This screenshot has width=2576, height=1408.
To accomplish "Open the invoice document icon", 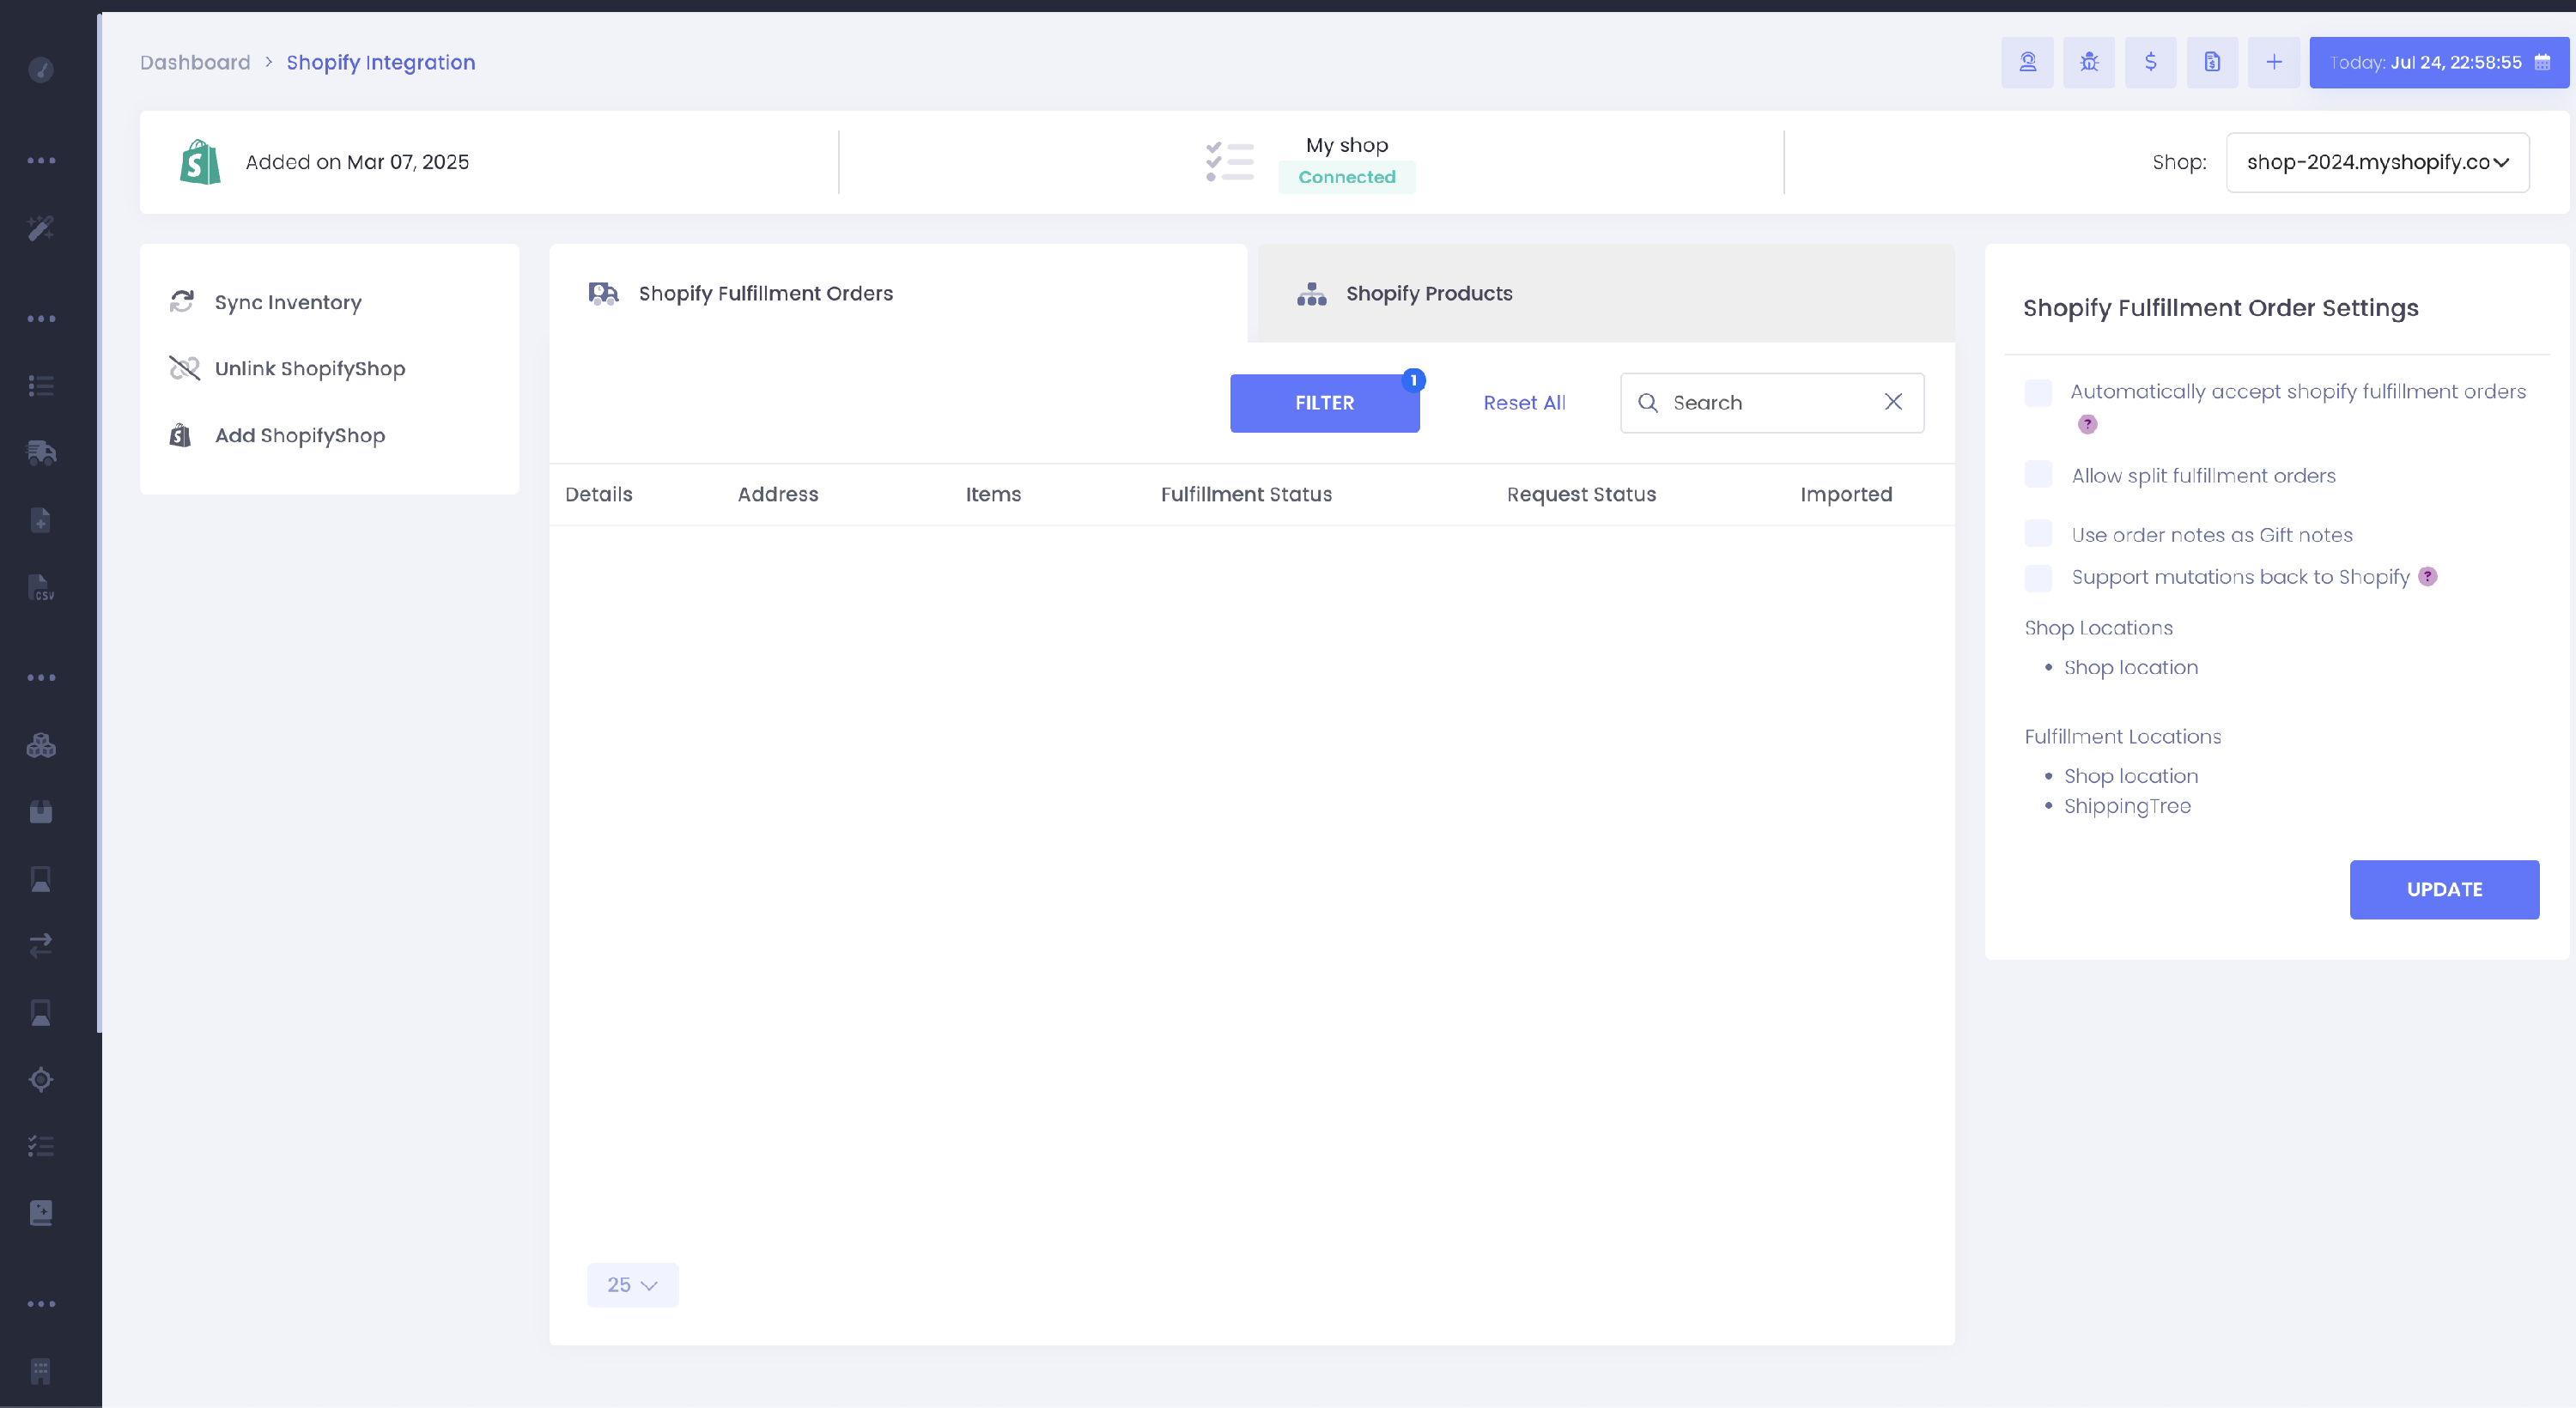I will 2212,62.
